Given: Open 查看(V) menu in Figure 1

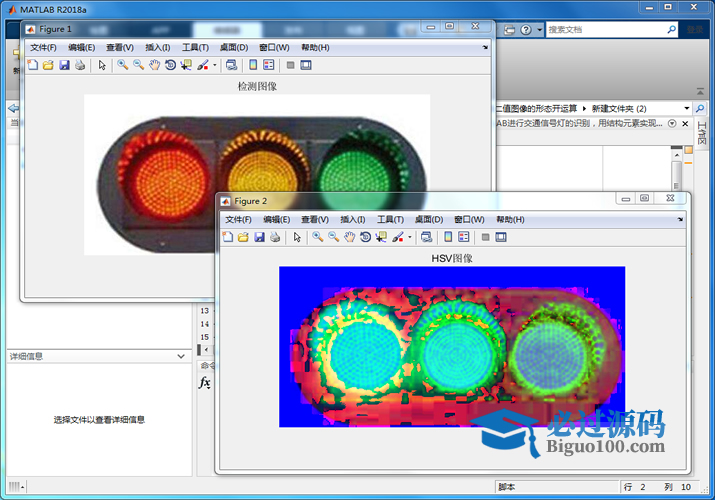Looking at the screenshot, I should click(x=120, y=47).
